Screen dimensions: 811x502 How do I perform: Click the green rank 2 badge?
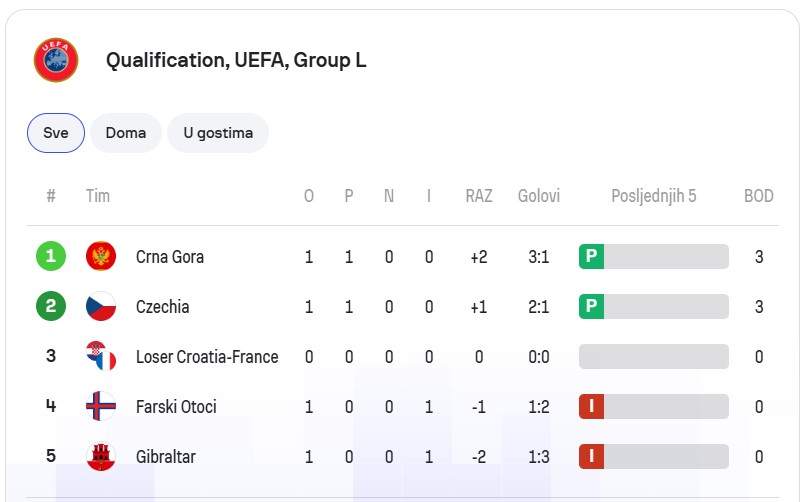(x=51, y=306)
